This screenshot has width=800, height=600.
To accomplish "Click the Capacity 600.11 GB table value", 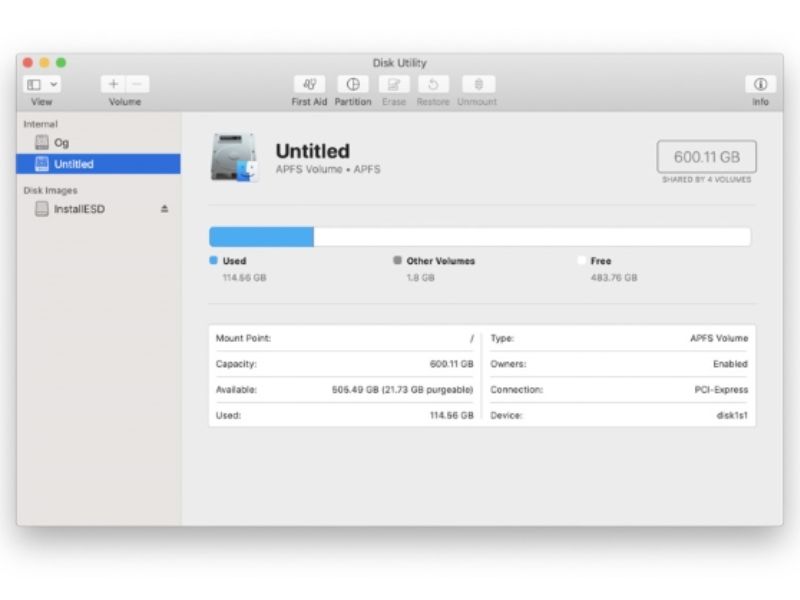I will [x=452, y=364].
